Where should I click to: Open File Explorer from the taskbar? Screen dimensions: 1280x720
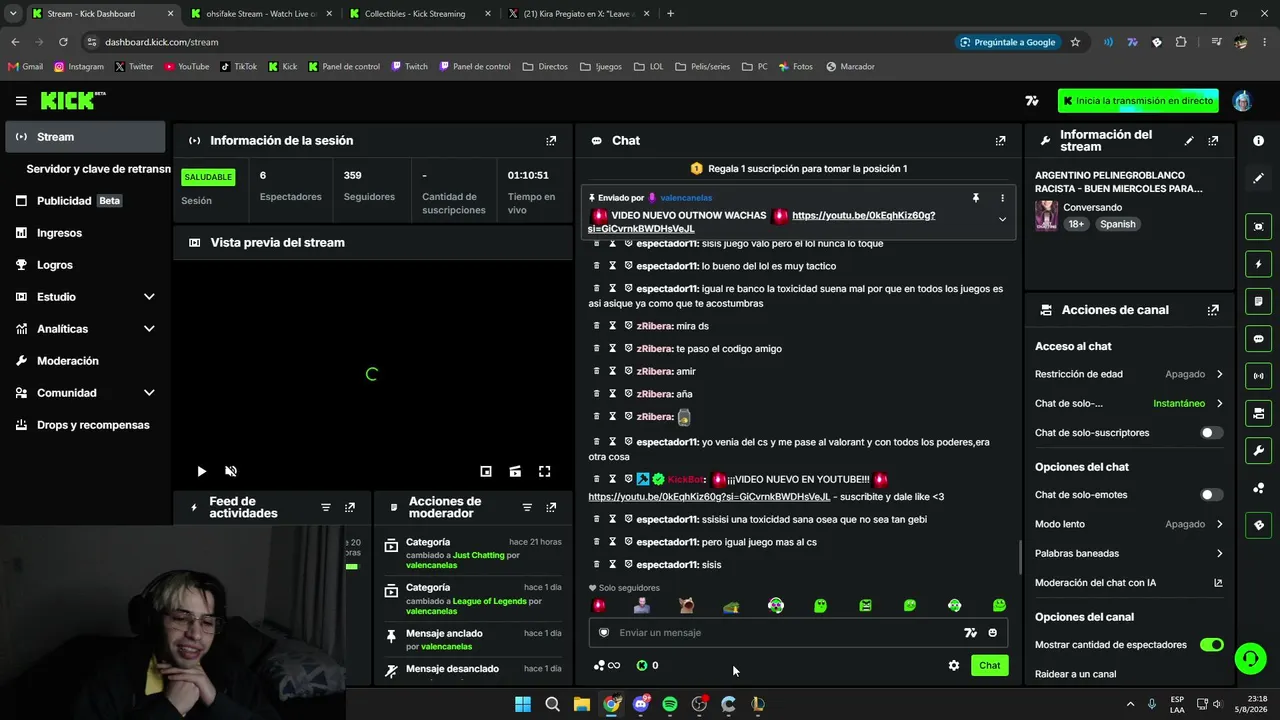click(x=581, y=704)
